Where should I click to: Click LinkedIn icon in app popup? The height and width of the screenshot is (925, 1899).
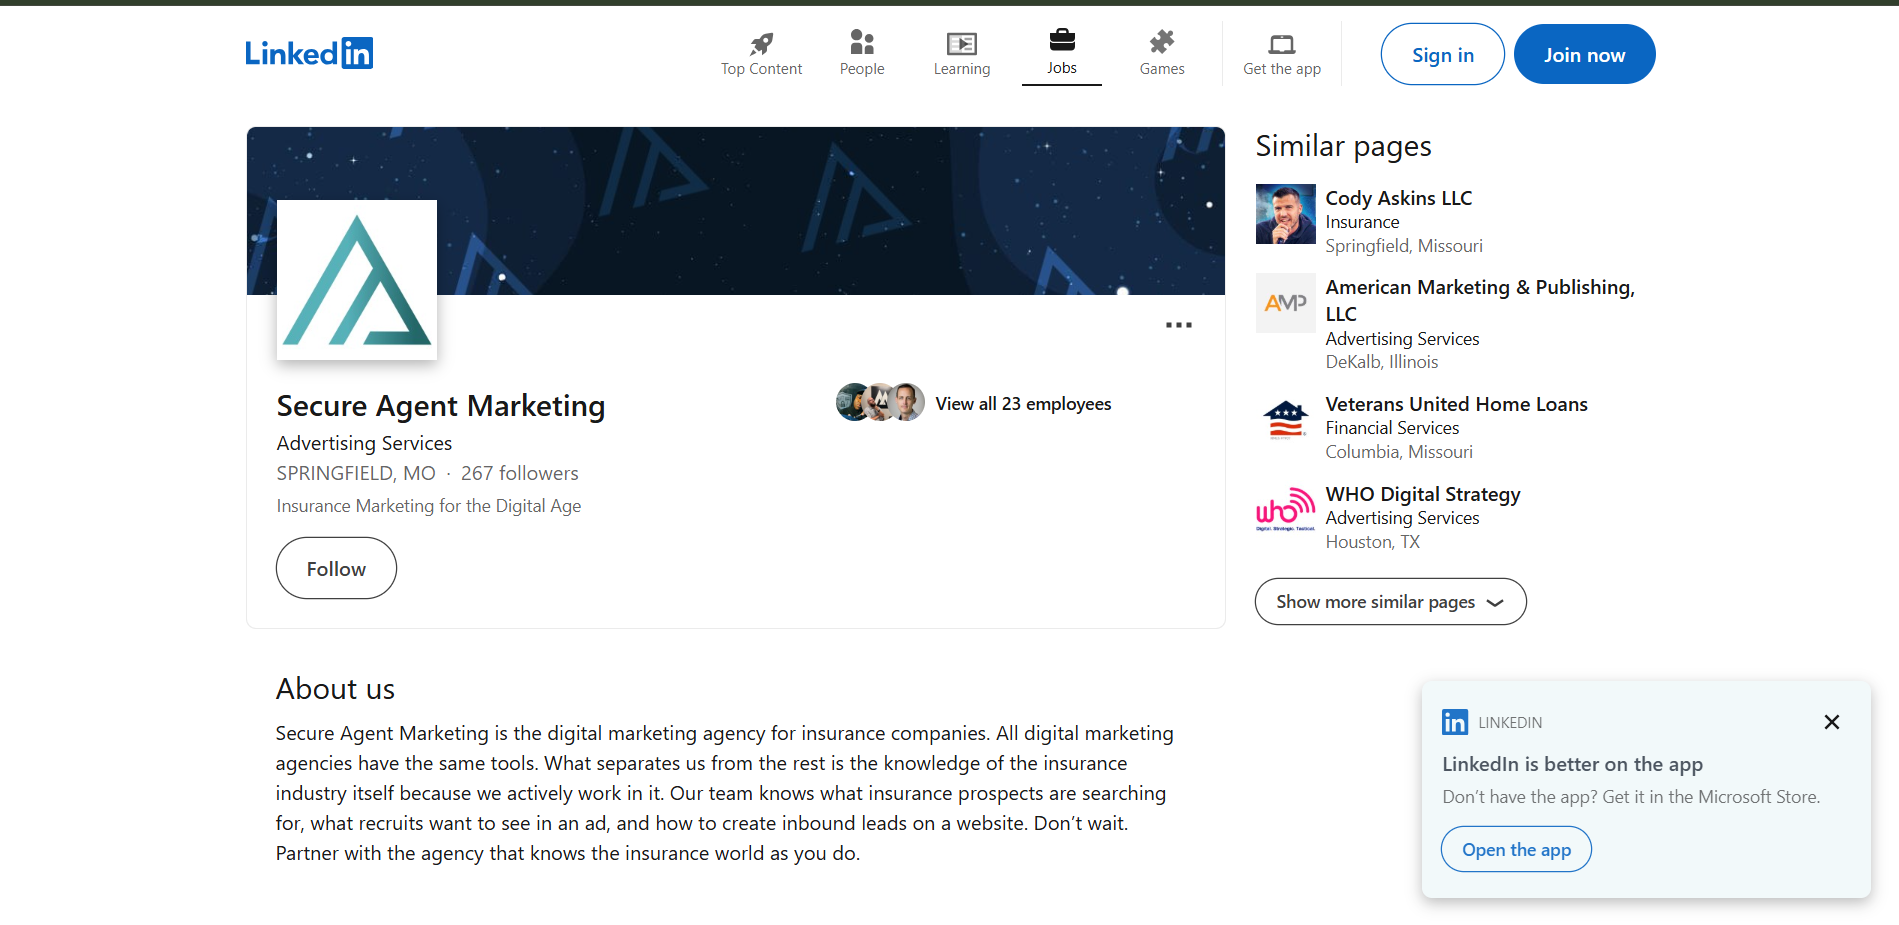click(x=1455, y=722)
